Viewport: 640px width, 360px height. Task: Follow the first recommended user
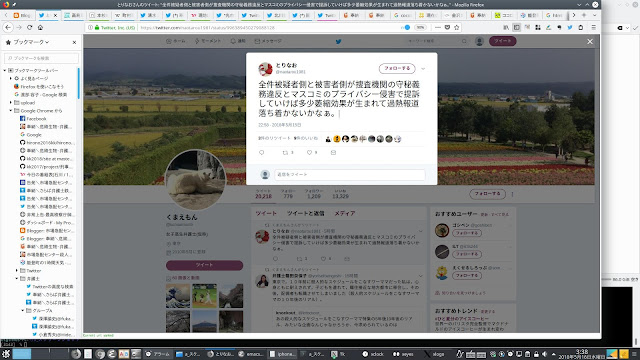[467, 233]
